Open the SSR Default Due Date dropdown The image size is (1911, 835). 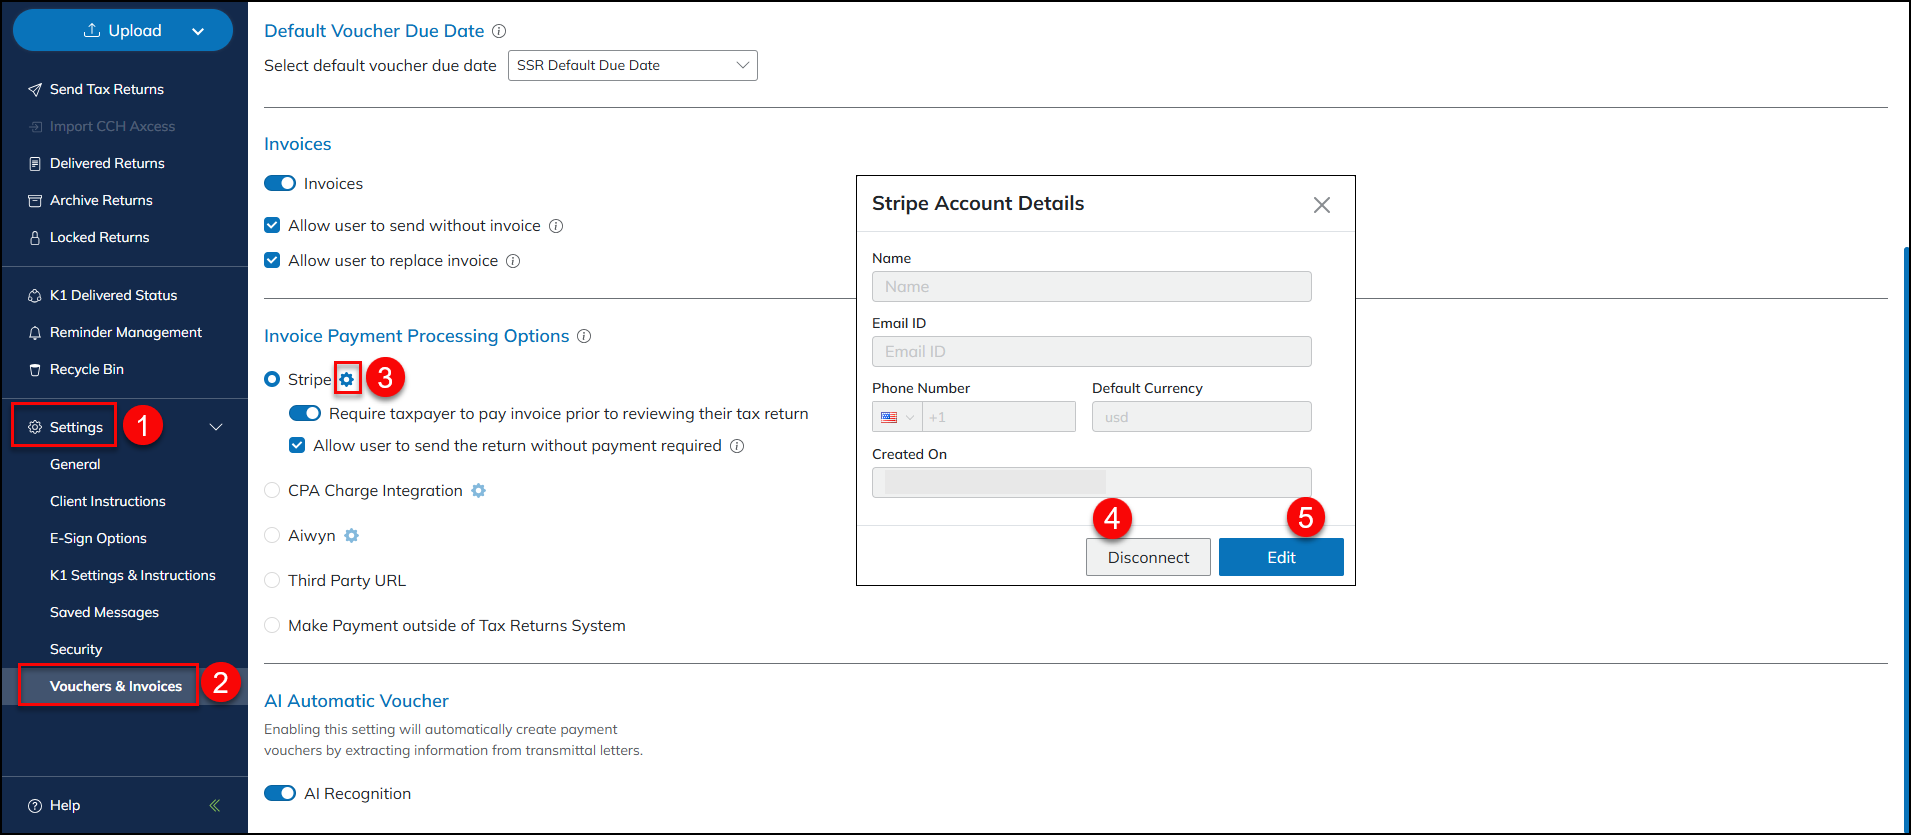(x=632, y=66)
